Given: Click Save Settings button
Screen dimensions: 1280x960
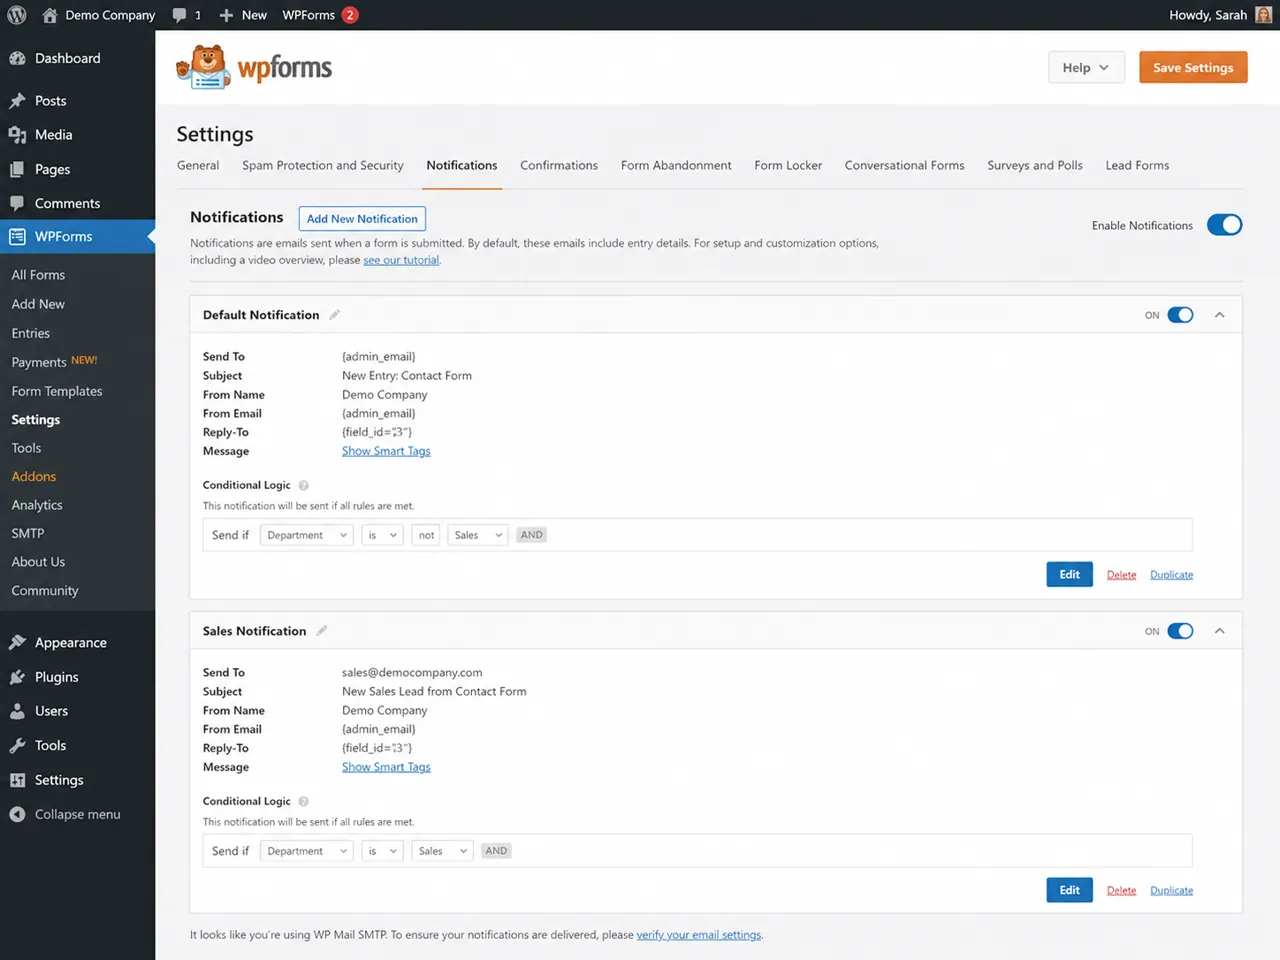Looking at the screenshot, I should tap(1193, 68).
